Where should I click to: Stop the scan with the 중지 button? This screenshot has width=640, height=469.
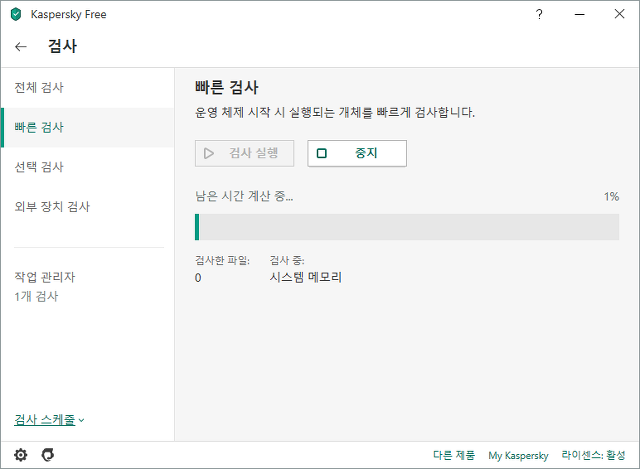tap(357, 153)
